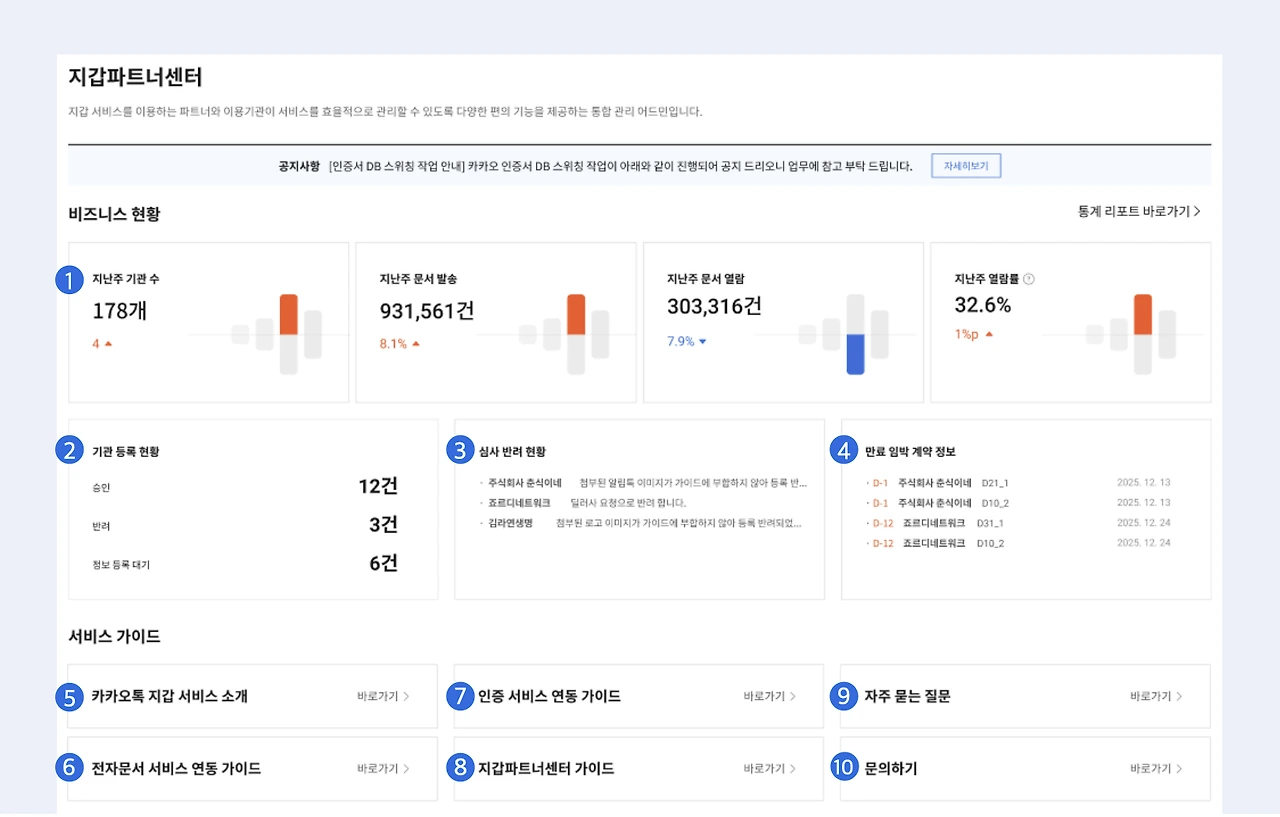
Task: Click the 7.9% decrease arrow on 문서 열람 card
Action: click(705, 341)
